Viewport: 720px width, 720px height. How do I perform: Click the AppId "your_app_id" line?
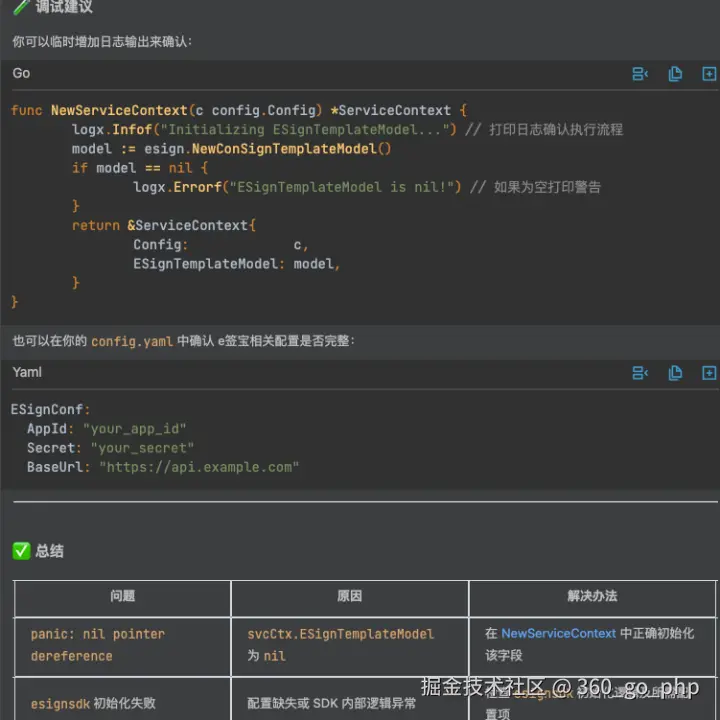107,429
